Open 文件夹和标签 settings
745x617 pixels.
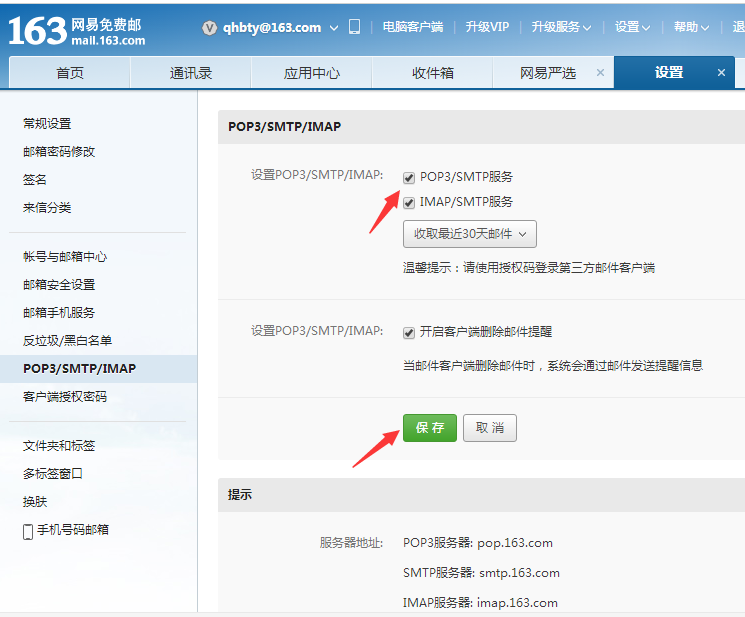click(59, 446)
